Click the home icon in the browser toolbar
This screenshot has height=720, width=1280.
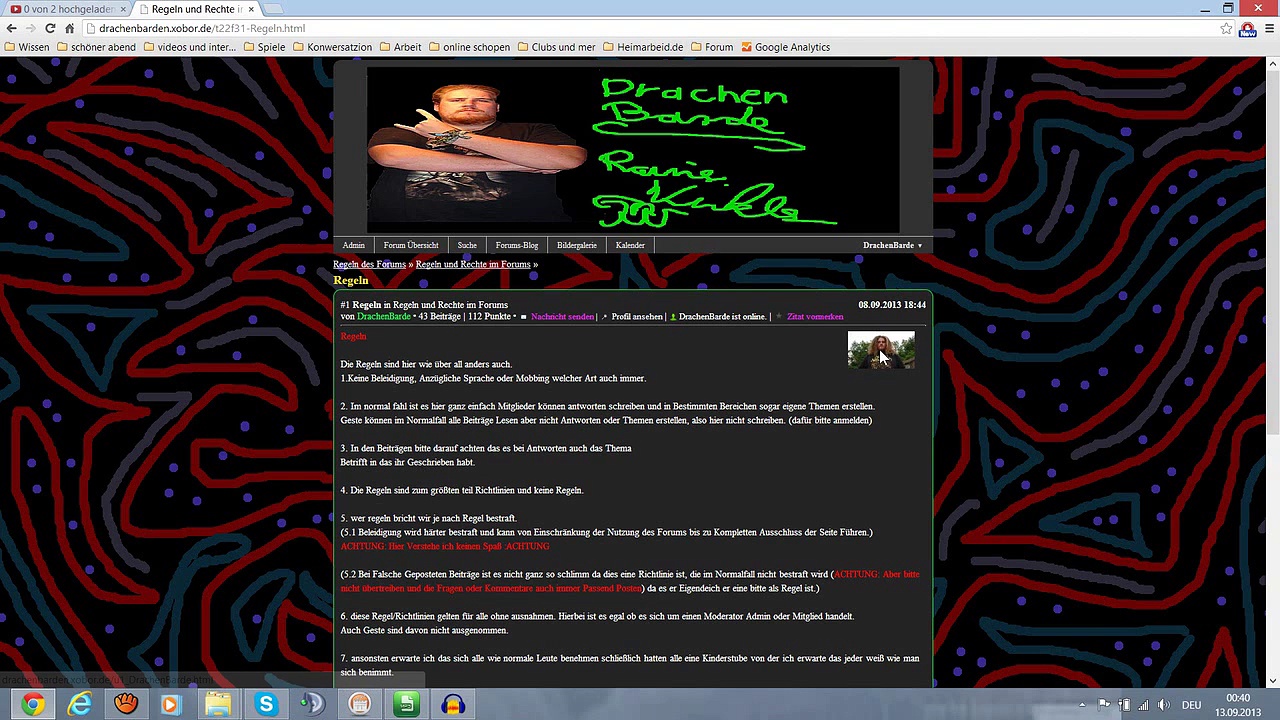click(x=69, y=28)
